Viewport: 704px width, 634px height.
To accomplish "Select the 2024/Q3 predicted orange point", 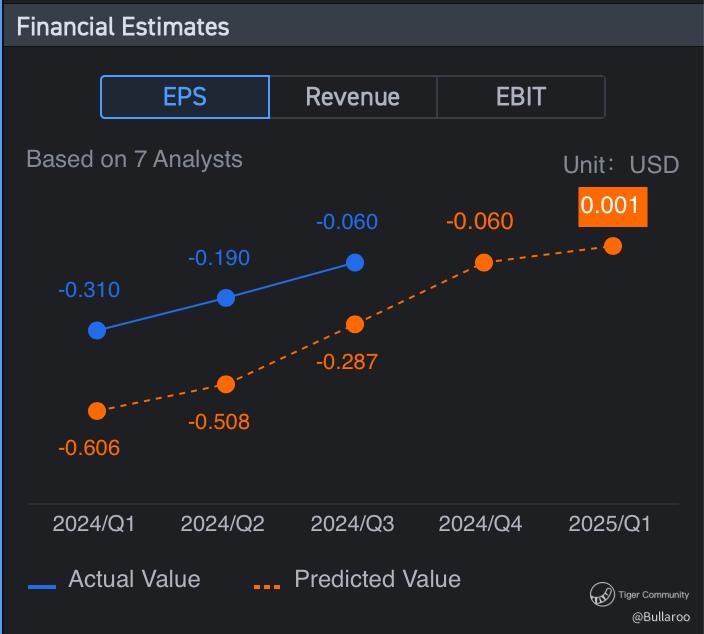I will (x=355, y=324).
